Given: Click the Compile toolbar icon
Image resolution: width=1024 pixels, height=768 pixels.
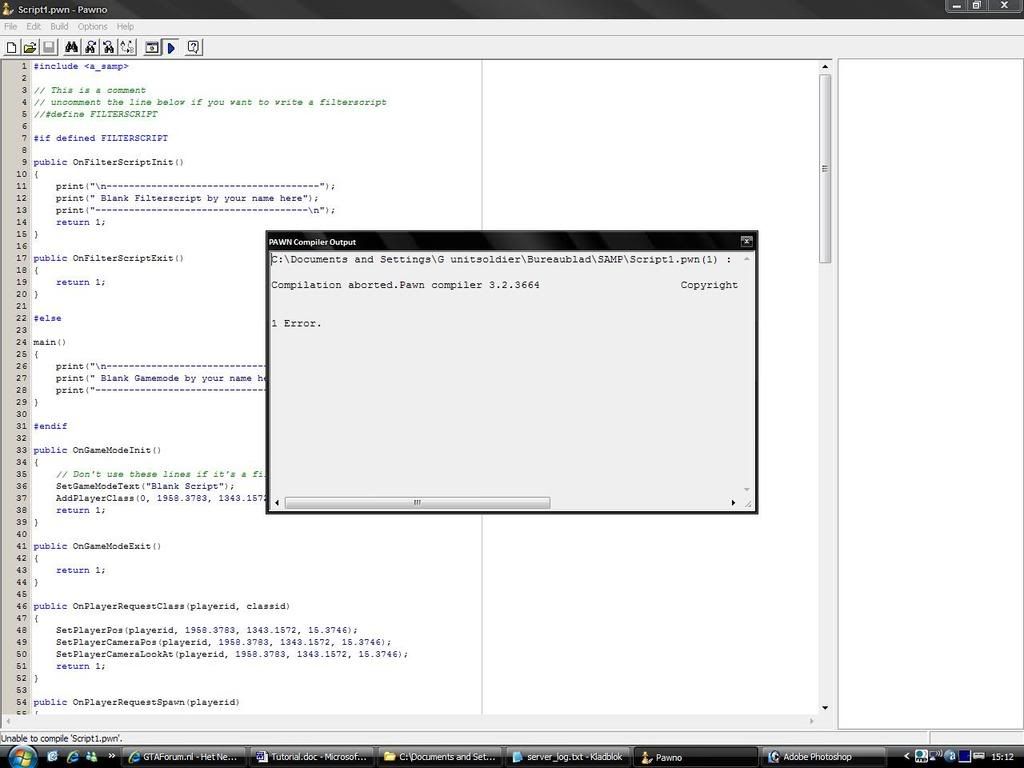Looking at the screenshot, I should 152,47.
